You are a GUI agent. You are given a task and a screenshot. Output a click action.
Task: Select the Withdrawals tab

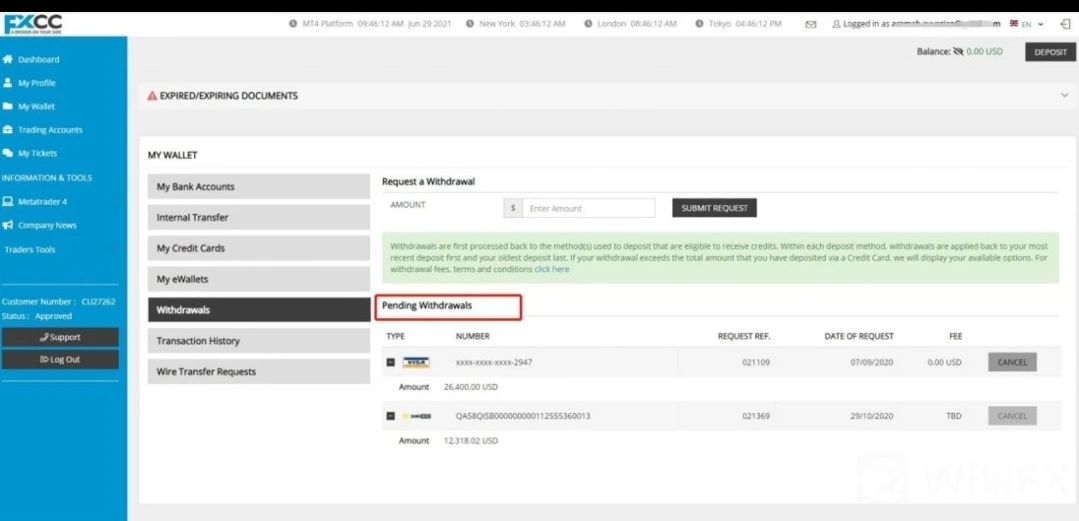(259, 310)
